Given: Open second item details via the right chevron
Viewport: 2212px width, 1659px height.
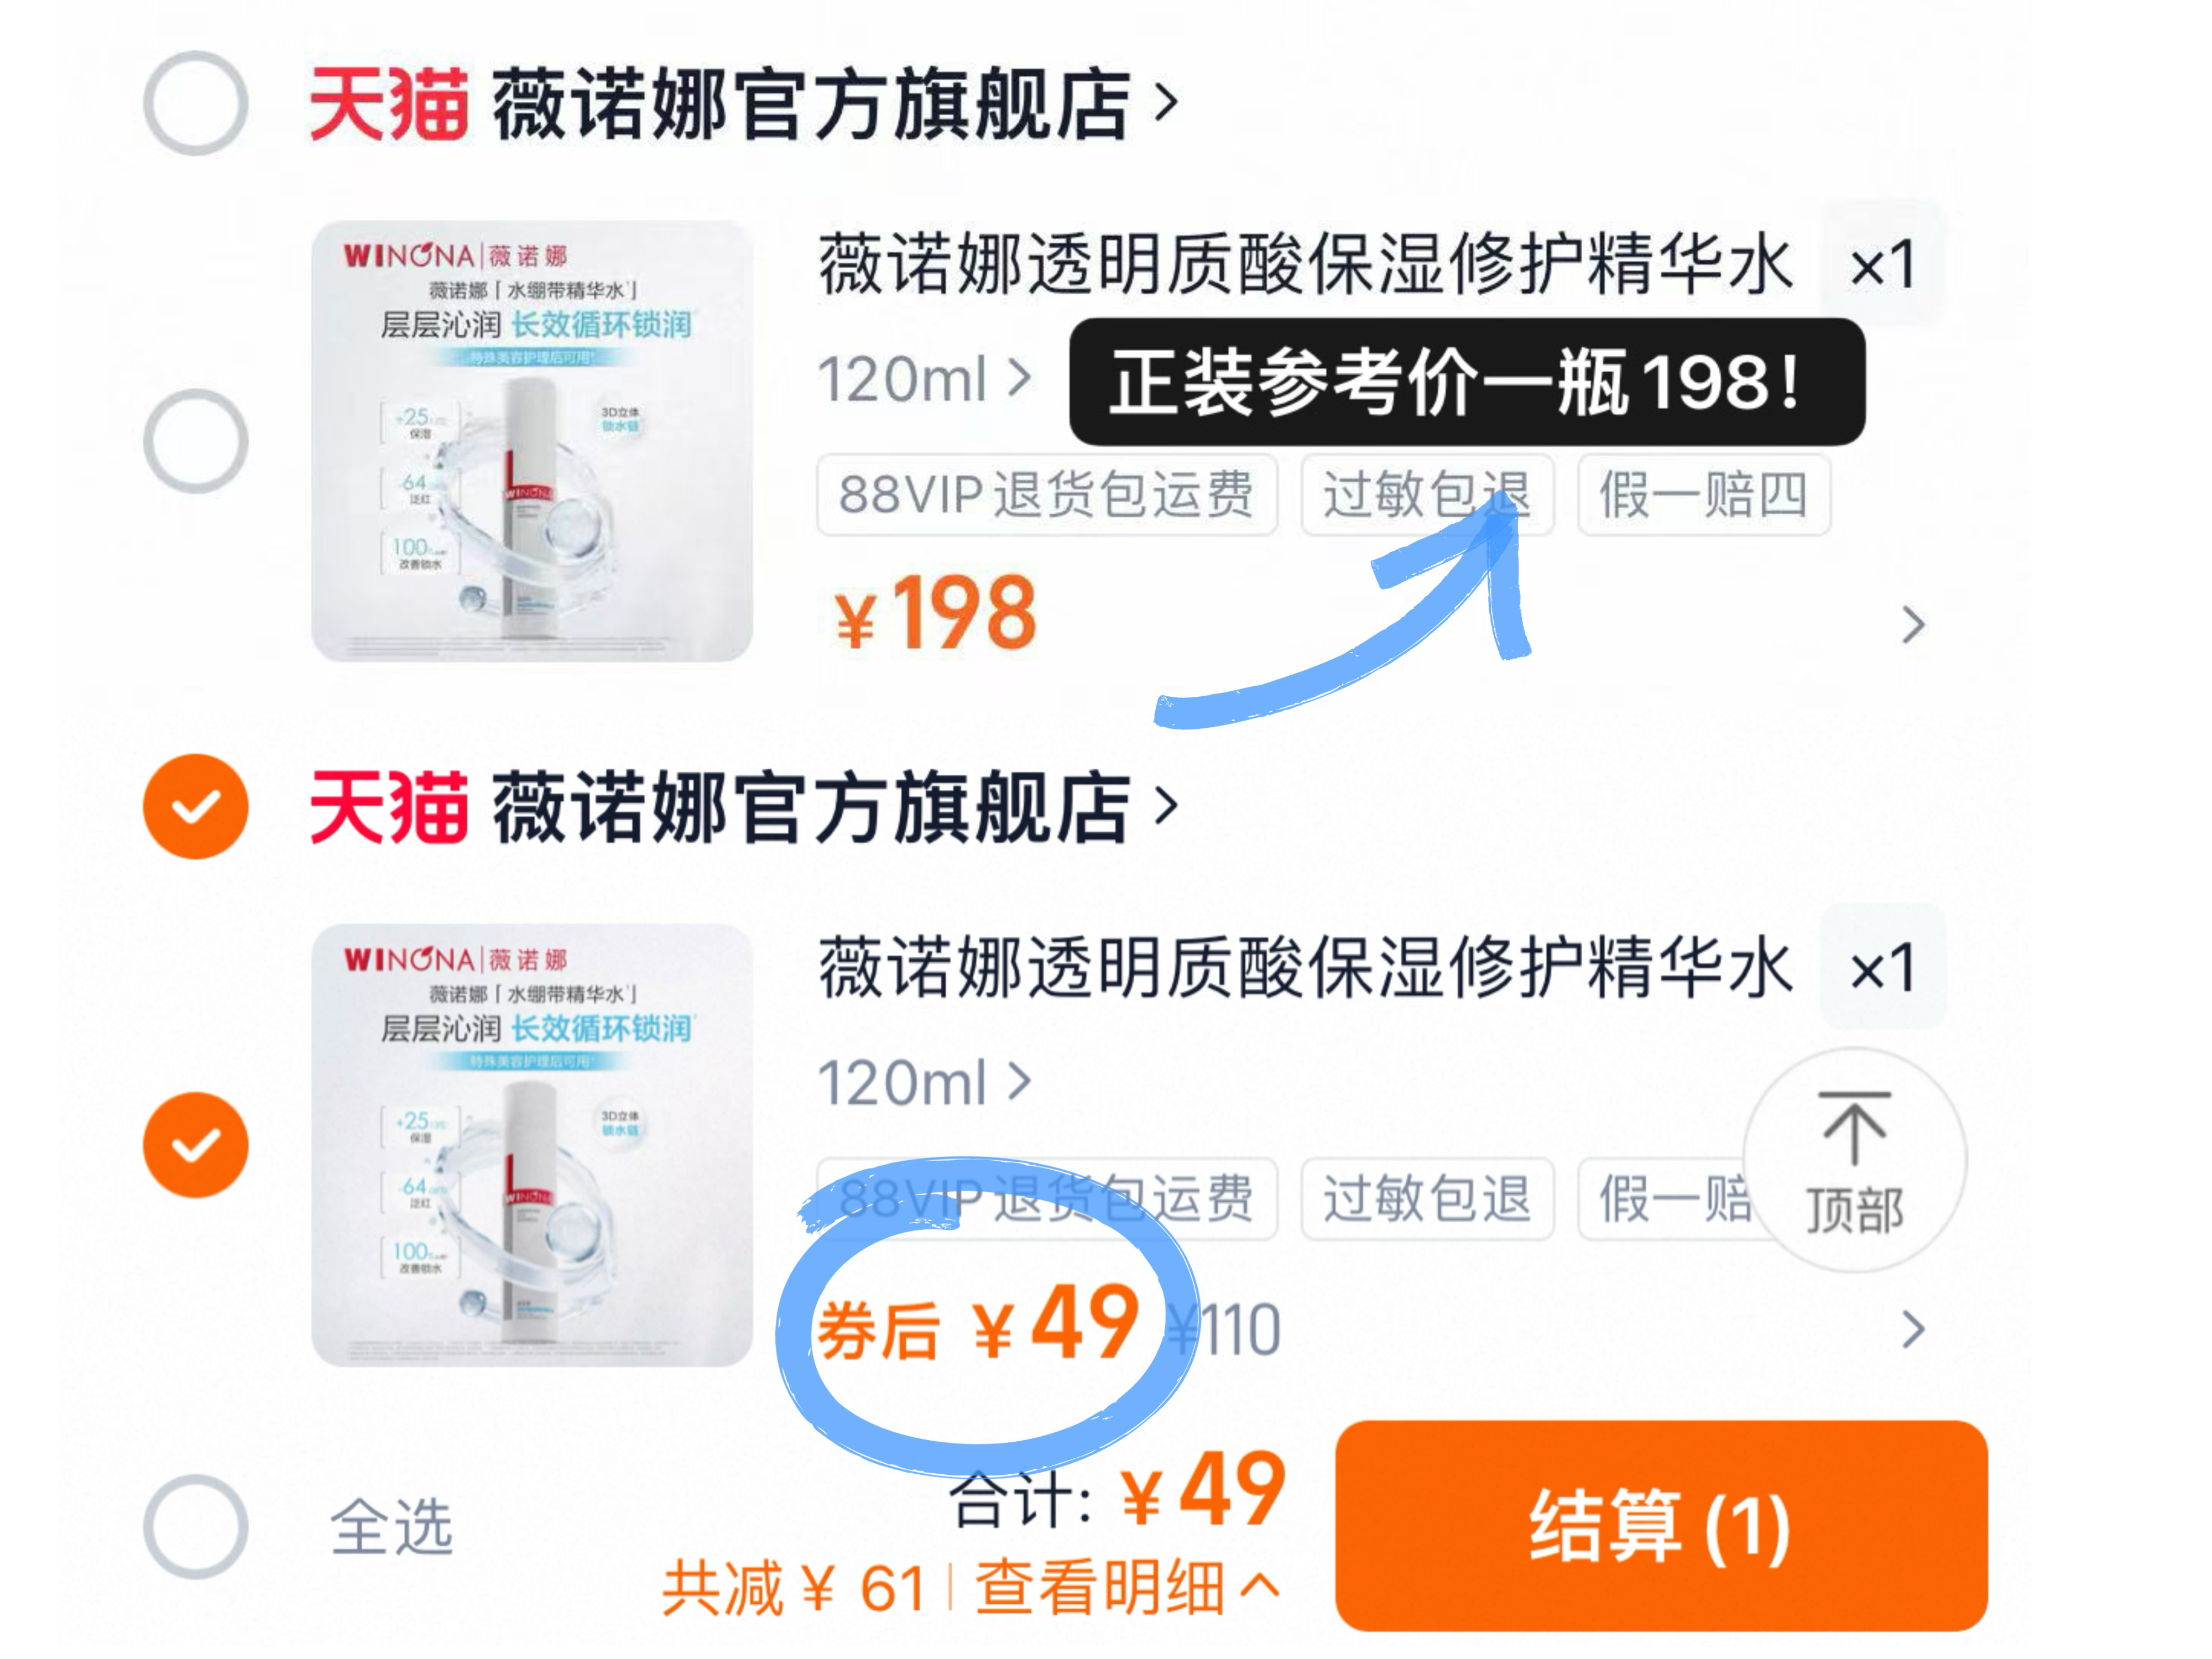Looking at the screenshot, I should pyautogui.click(x=1912, y=1329).
